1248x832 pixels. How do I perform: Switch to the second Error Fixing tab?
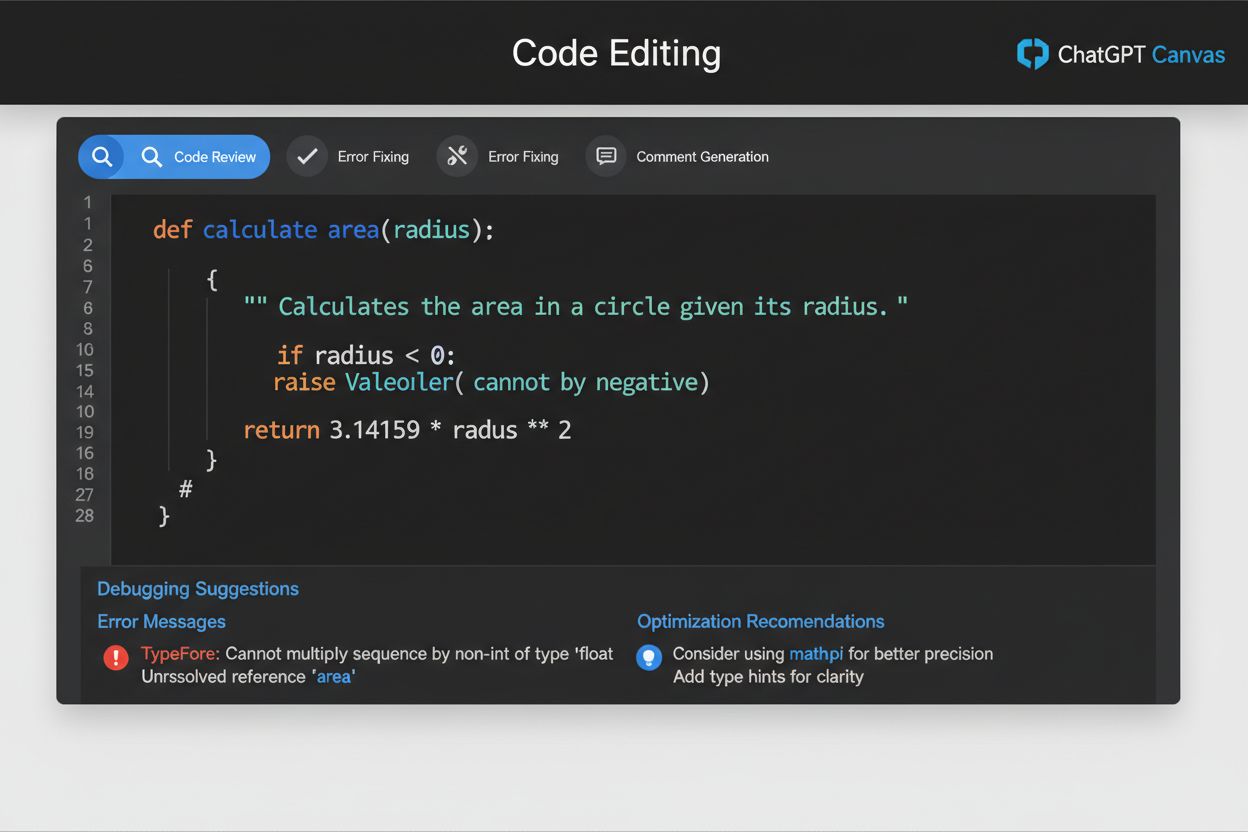(x=523, y=156)
